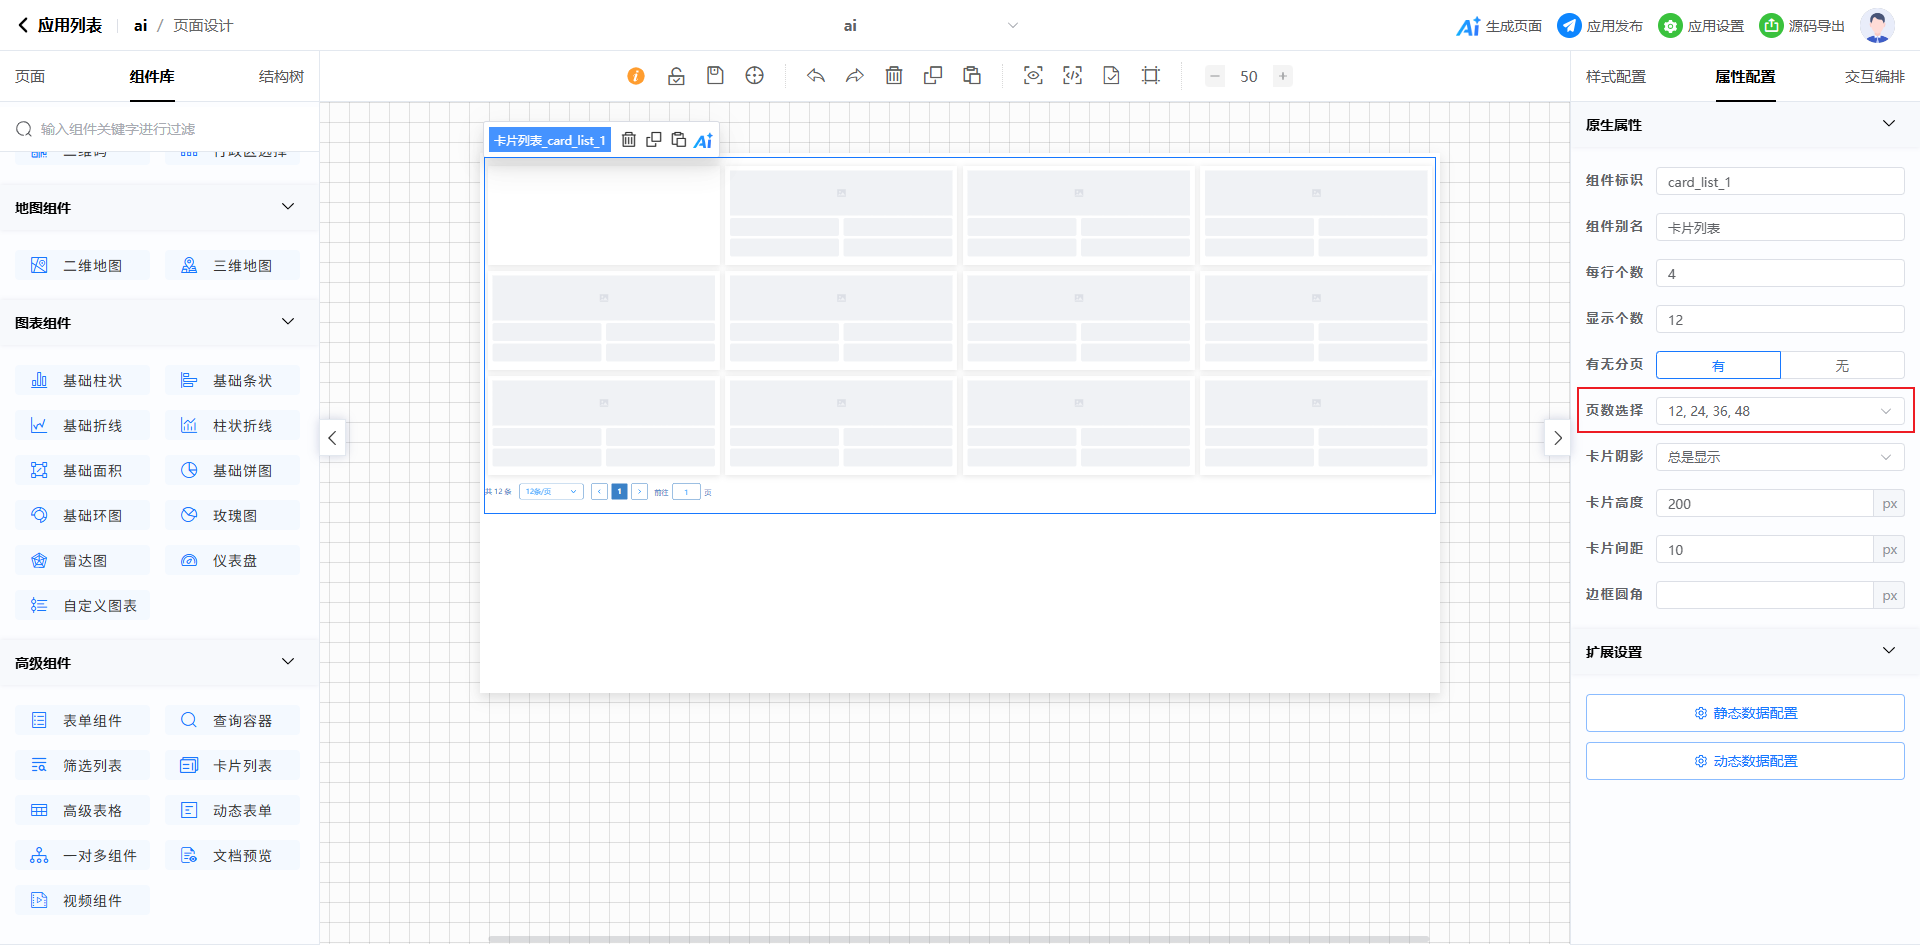Switch to the 样式配置 tab
Viewport: 1920px width, 945px height.
[x=1615, y=77]
